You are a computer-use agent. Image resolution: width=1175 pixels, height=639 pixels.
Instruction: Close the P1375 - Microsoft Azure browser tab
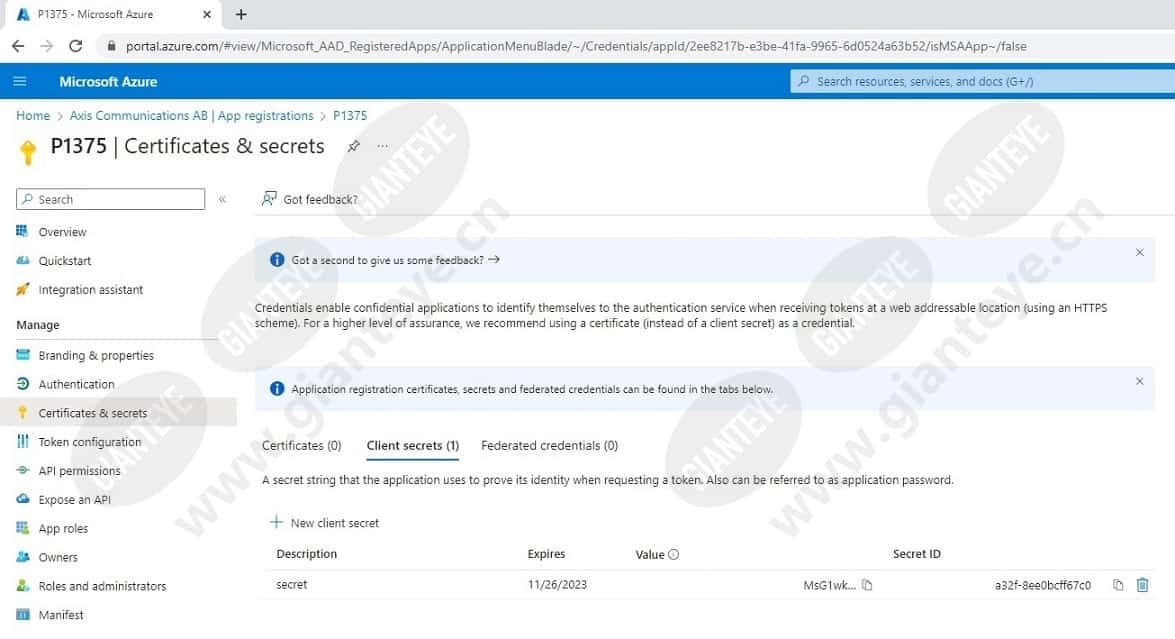(x=208, y=14)
